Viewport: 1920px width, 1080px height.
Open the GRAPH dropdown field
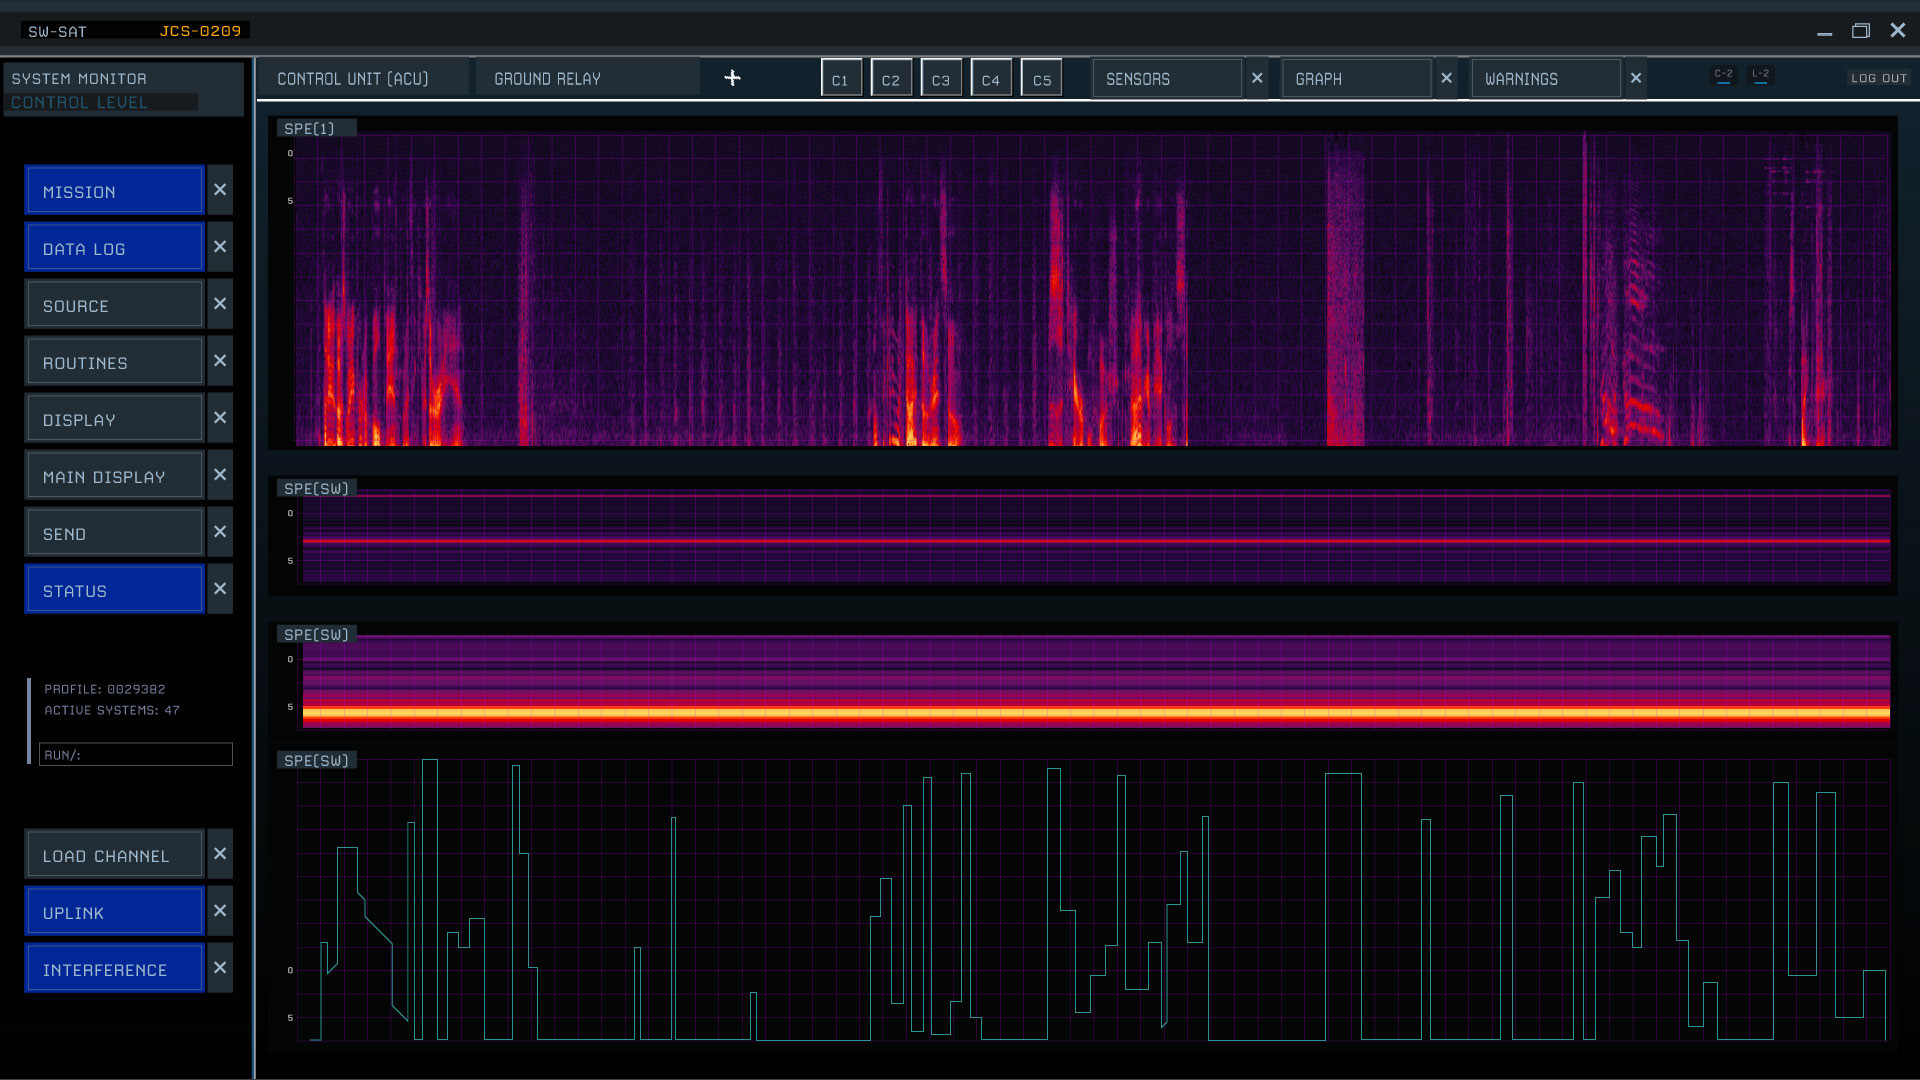coord(1356,78)
